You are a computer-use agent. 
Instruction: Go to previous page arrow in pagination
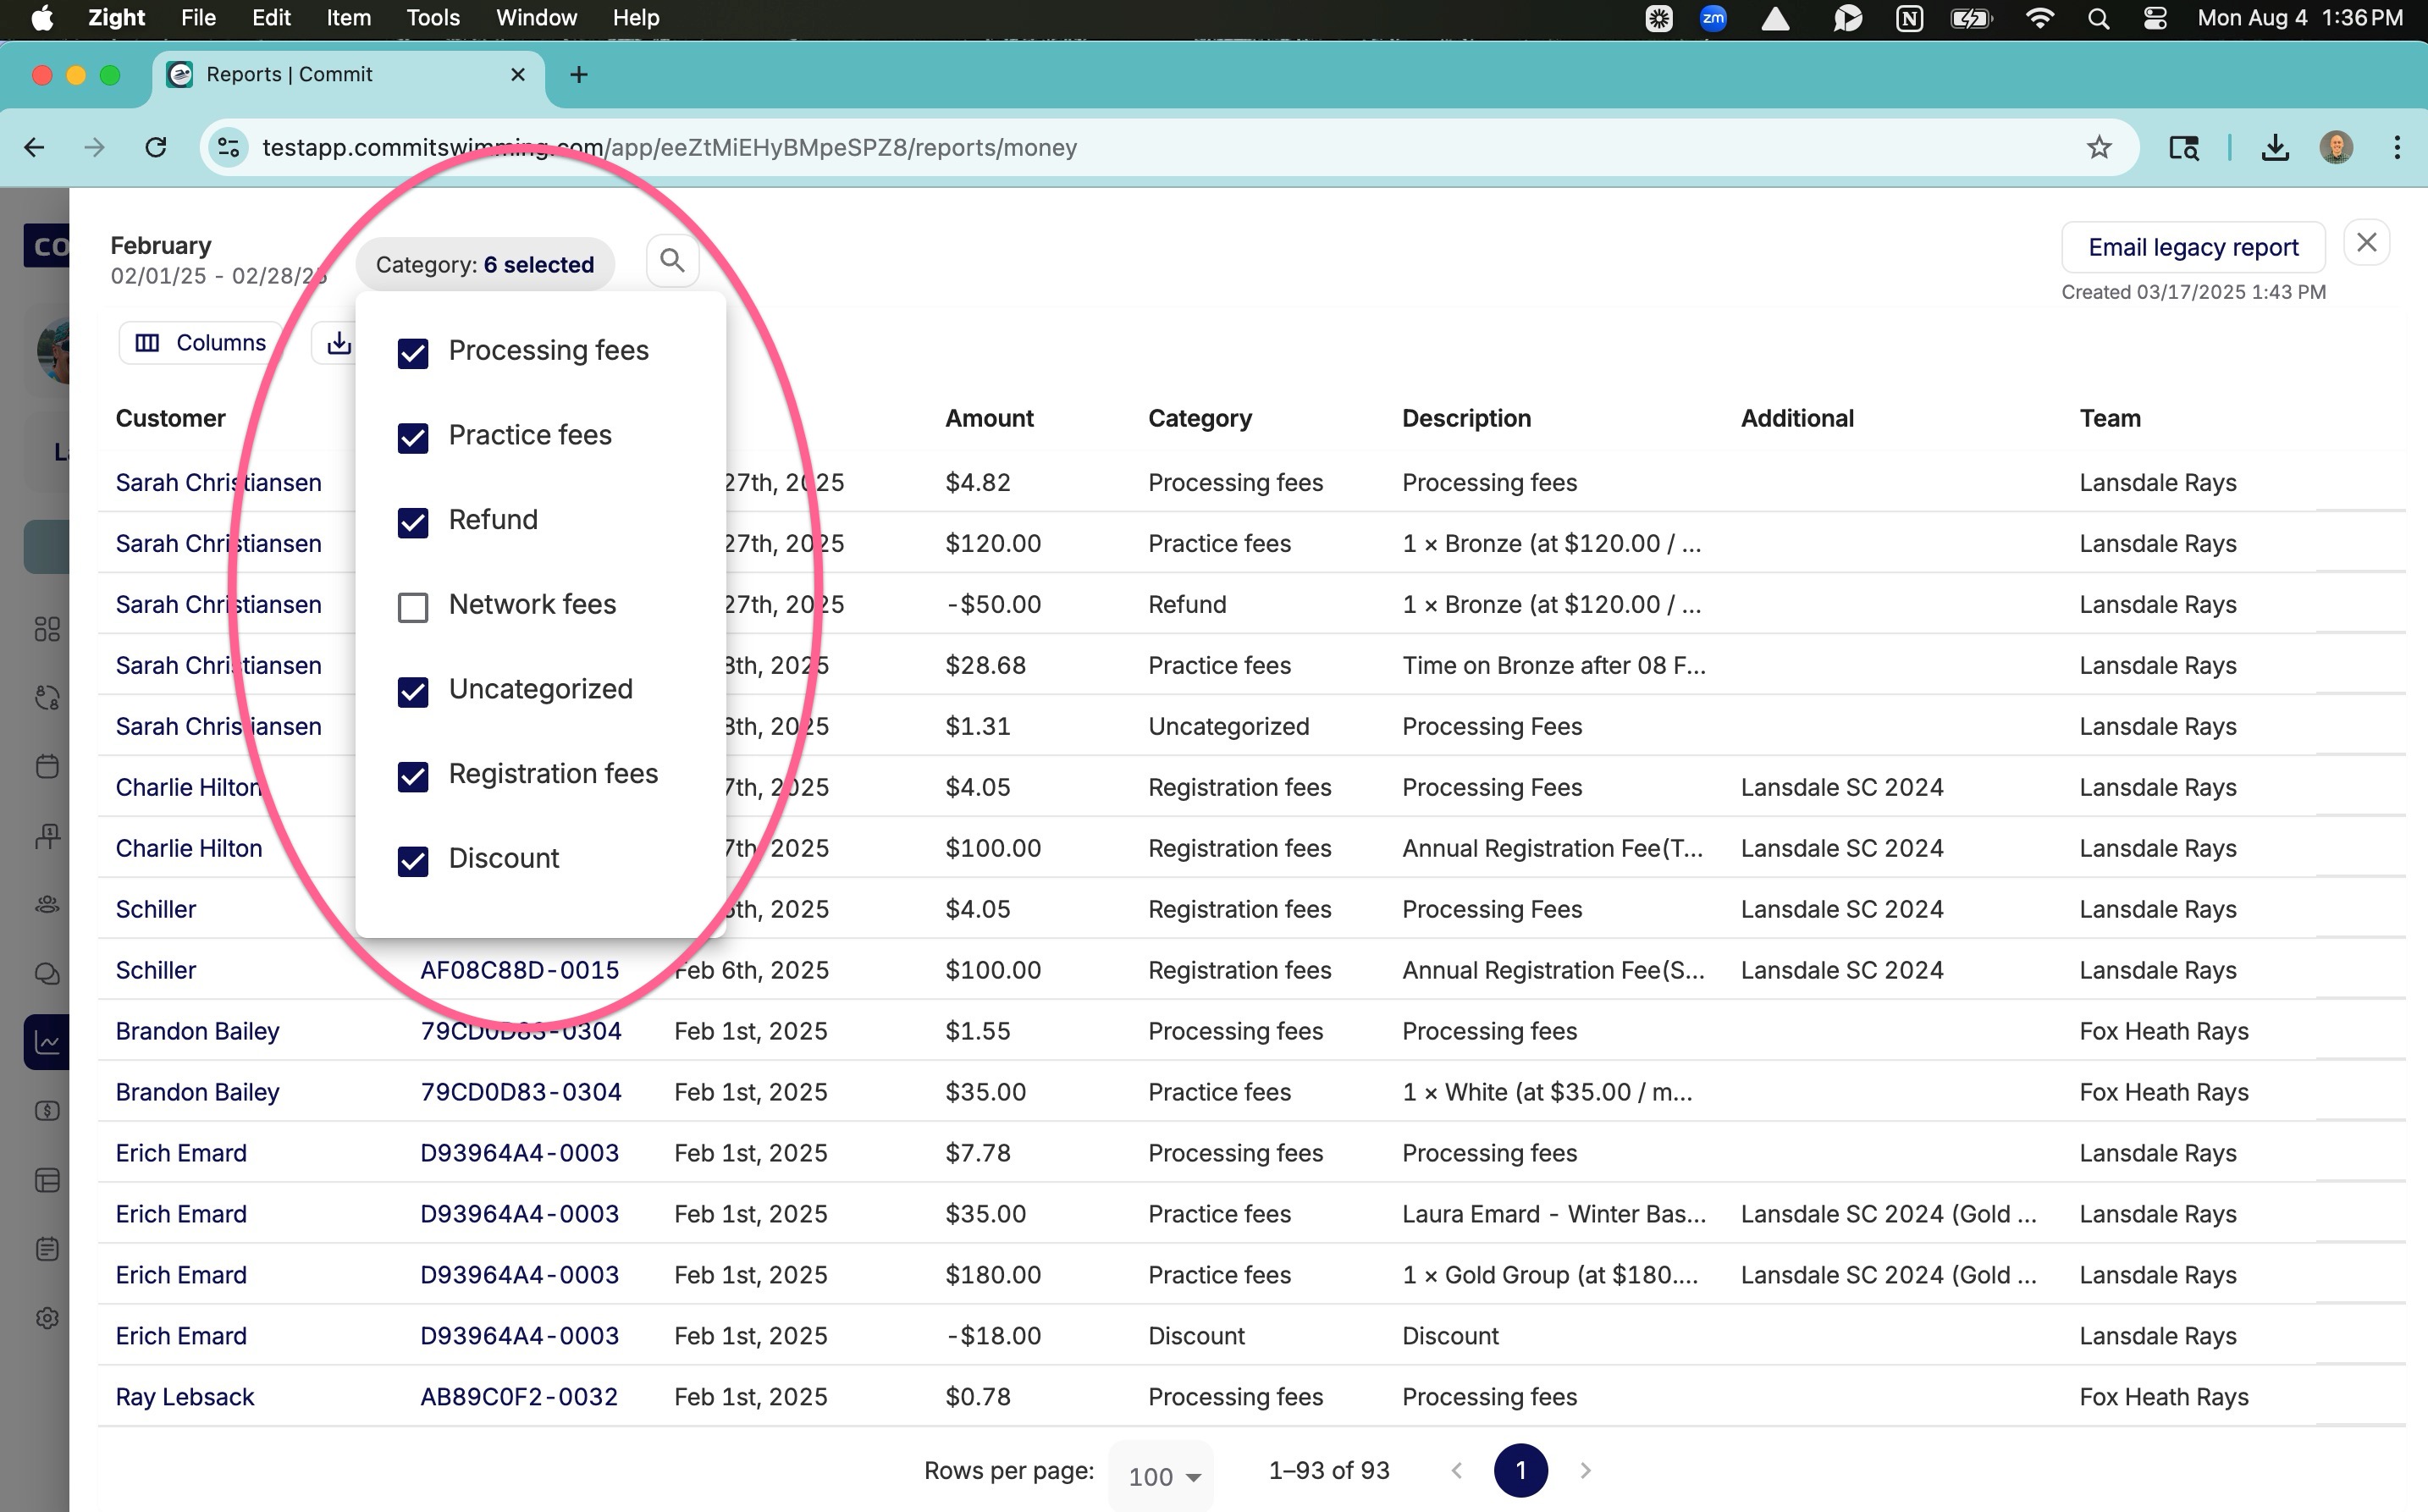pos(1456,1470)
